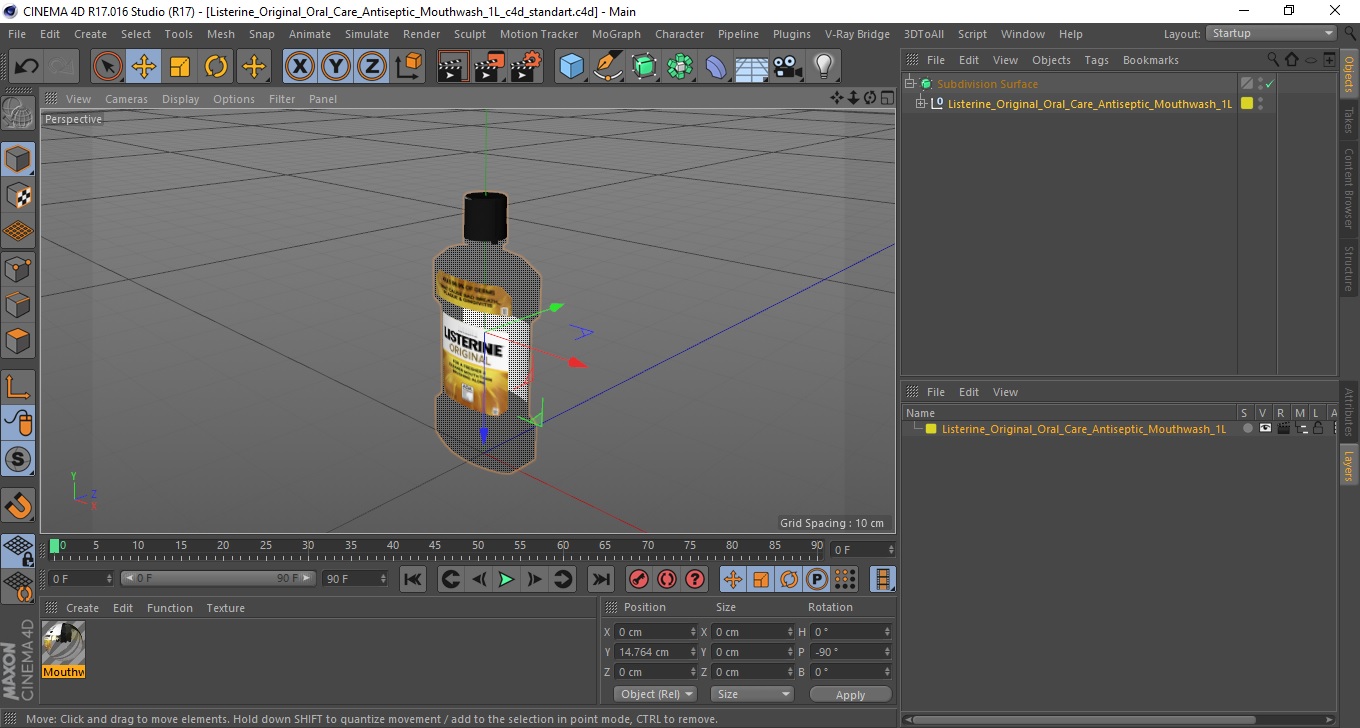
Task: Click the P rotation field -90°
Action: (x=851, y=652)
